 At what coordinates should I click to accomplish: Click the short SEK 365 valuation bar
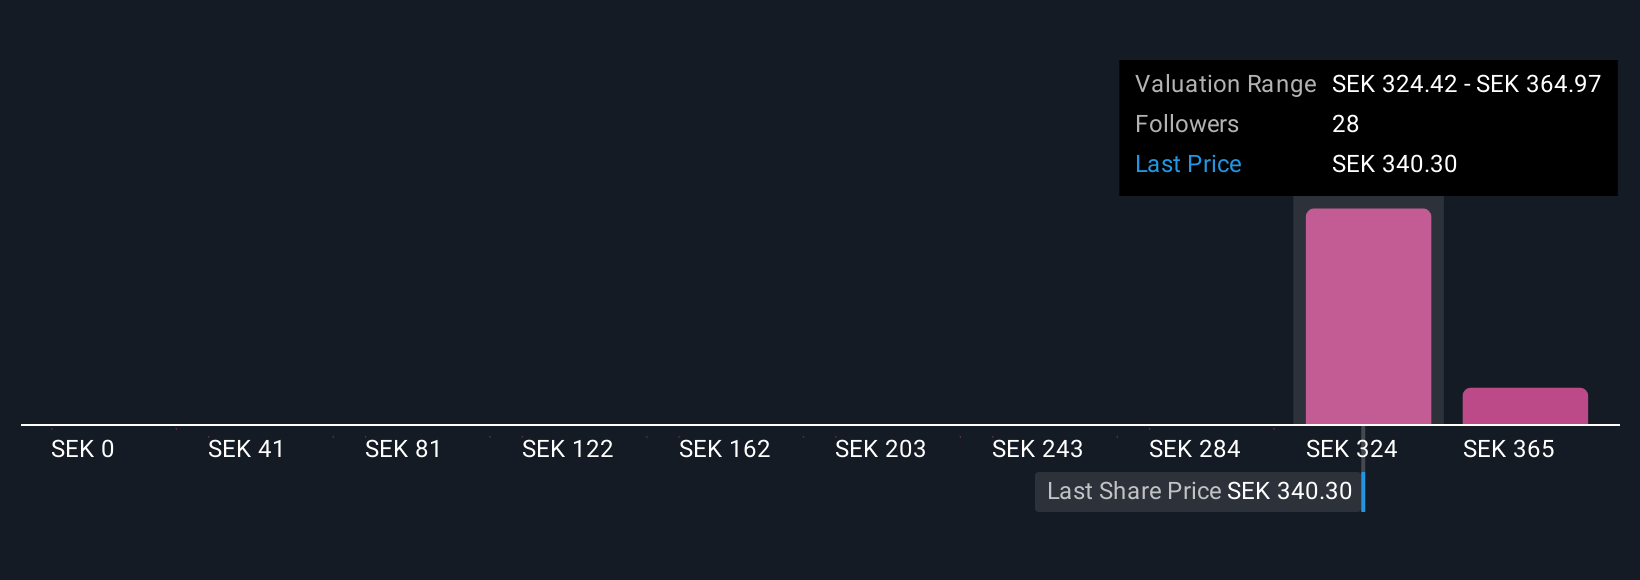pyautogui.click(x=1525, y=406)
